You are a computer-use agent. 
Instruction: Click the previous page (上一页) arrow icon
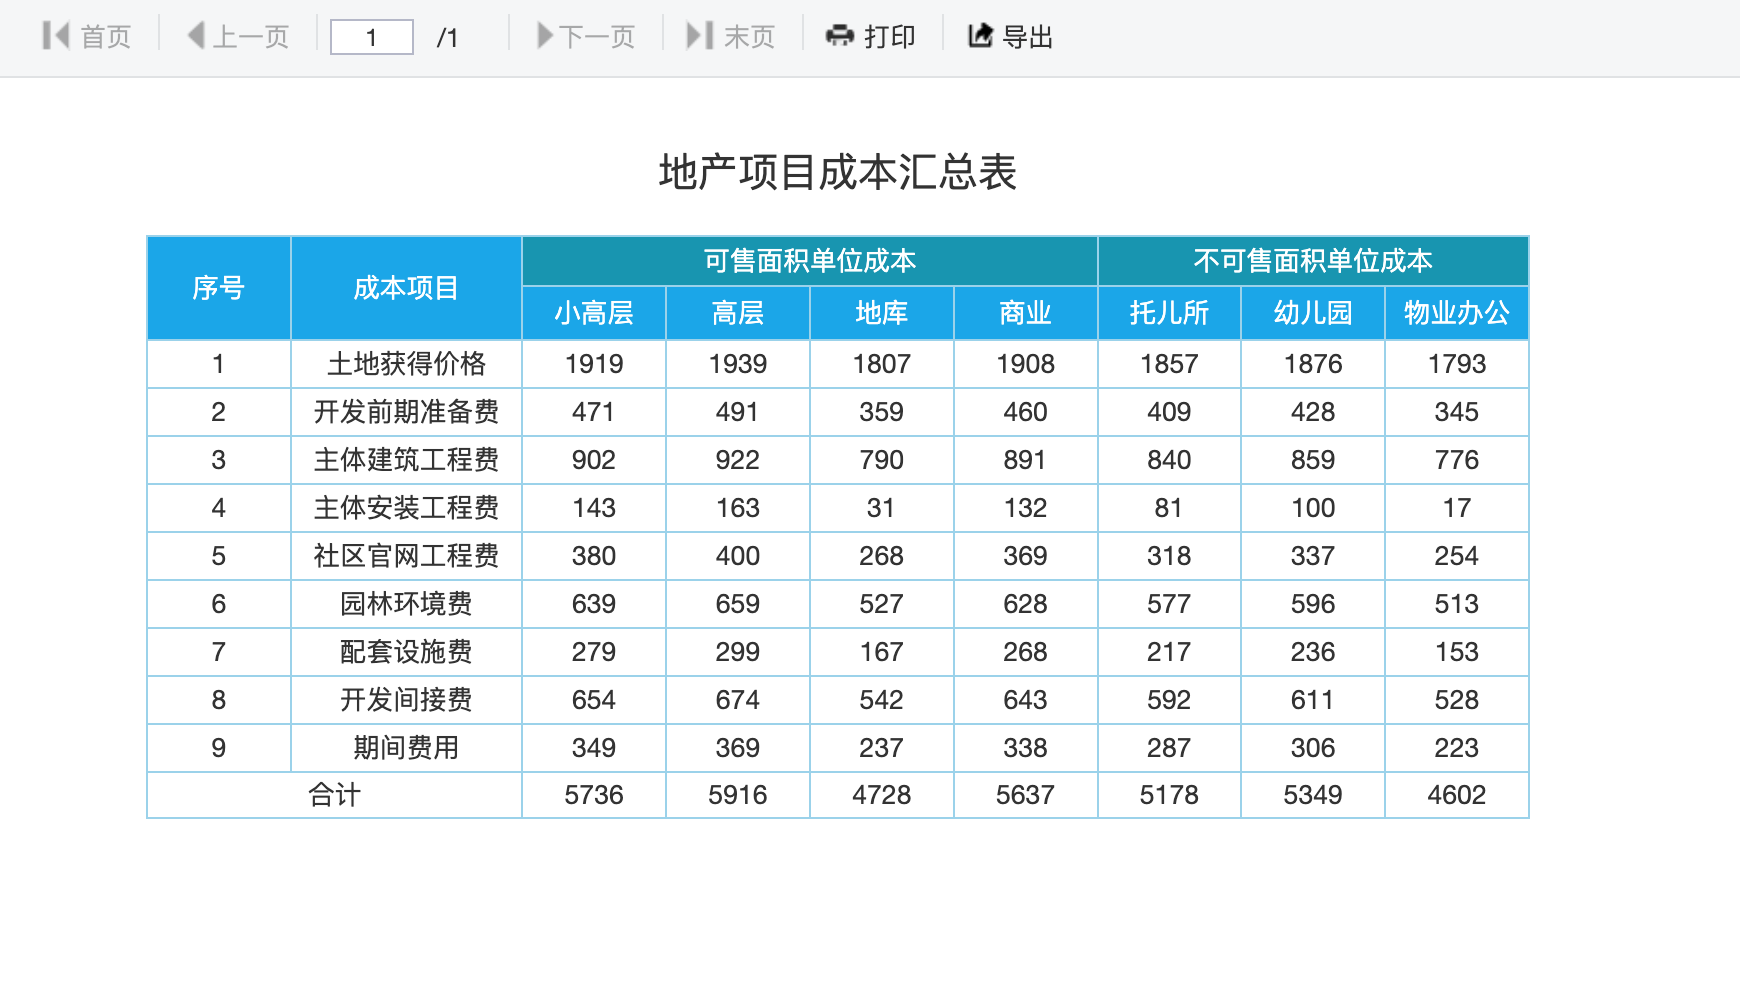coord(197,37)
